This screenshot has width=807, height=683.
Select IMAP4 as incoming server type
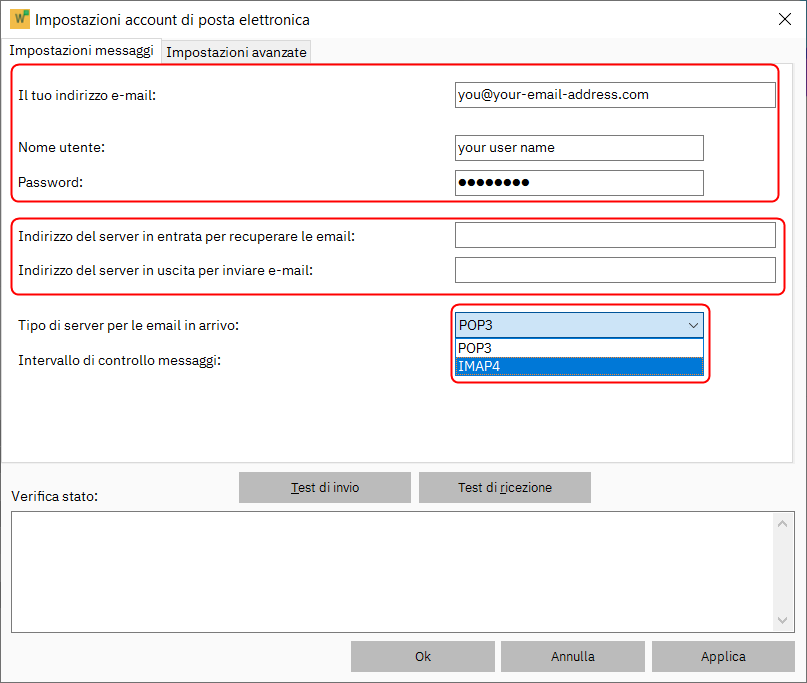[578, 366]
